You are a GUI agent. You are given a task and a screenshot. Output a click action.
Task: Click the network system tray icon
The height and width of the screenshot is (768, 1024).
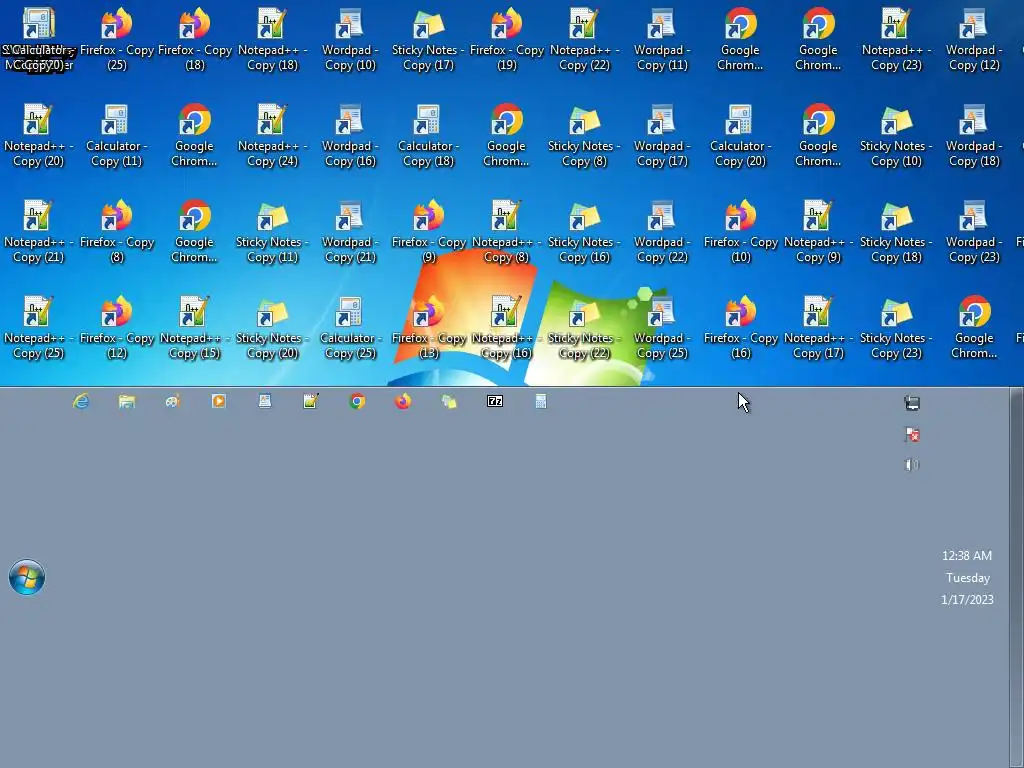(912, 403)
